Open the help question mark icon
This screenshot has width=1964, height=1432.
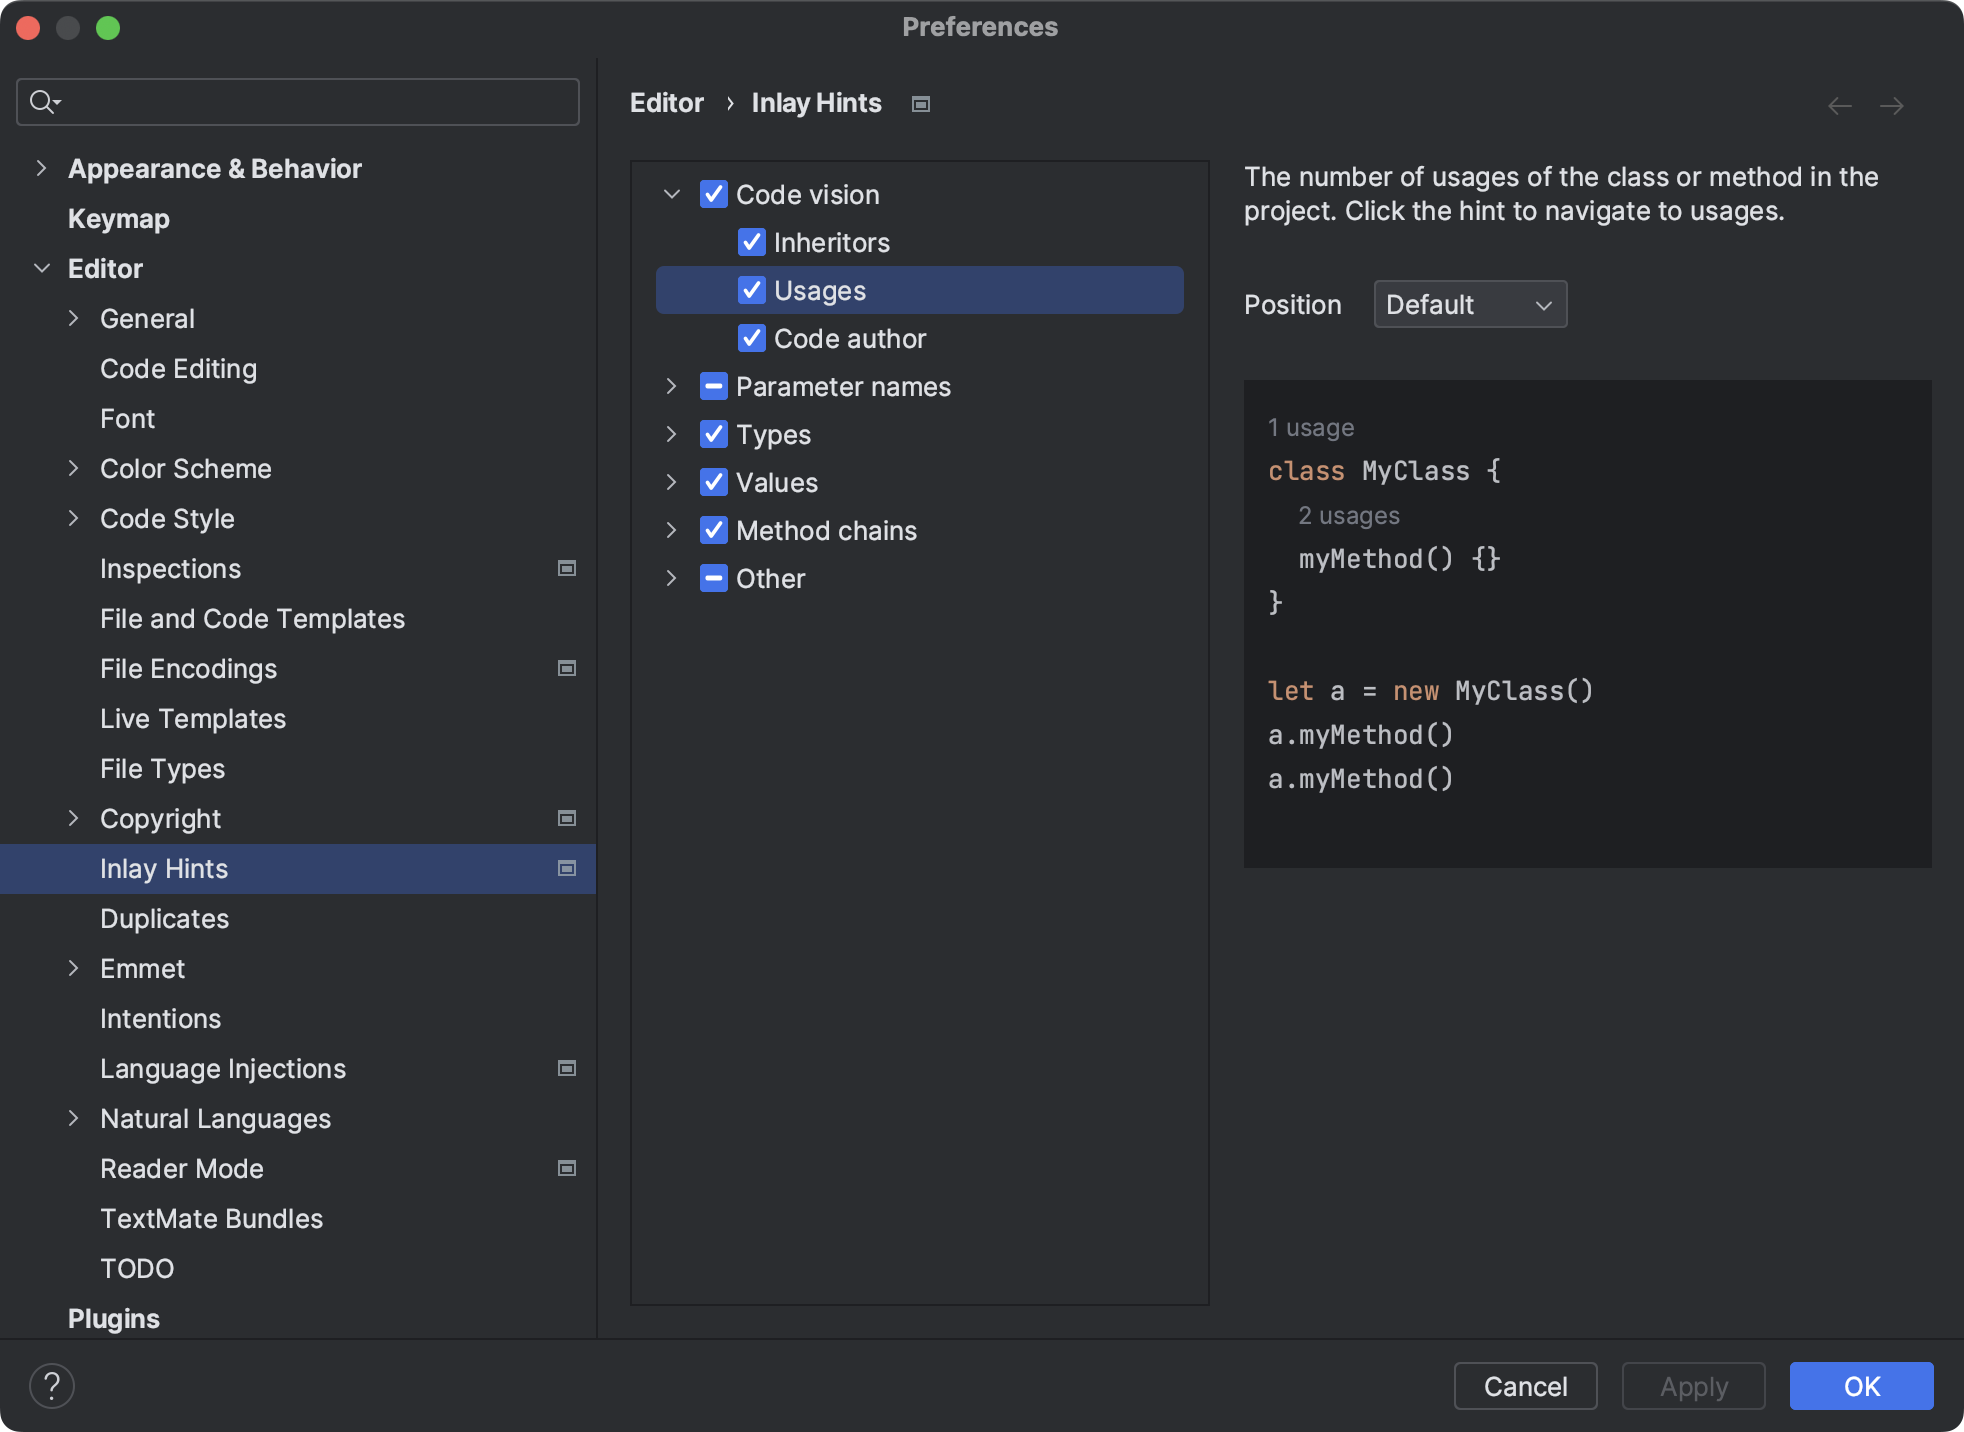coord(52,1385)
